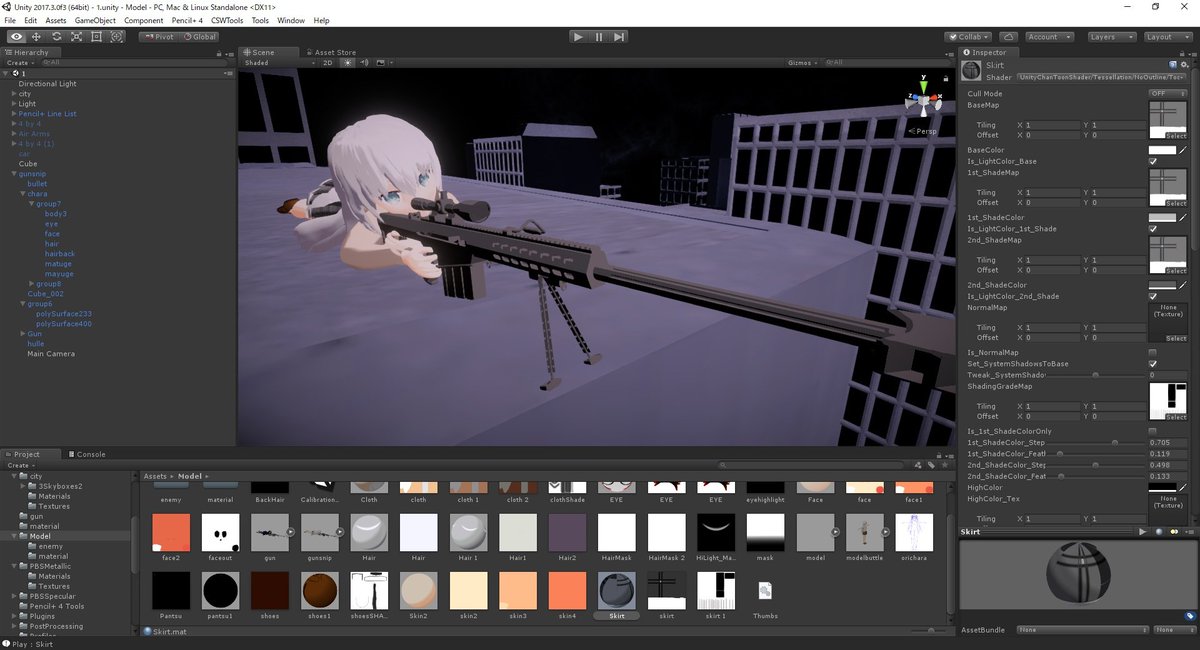This screenshot has height=650, width=1200.
Task: Toggle Pivot handle position button
Action: 159,37
